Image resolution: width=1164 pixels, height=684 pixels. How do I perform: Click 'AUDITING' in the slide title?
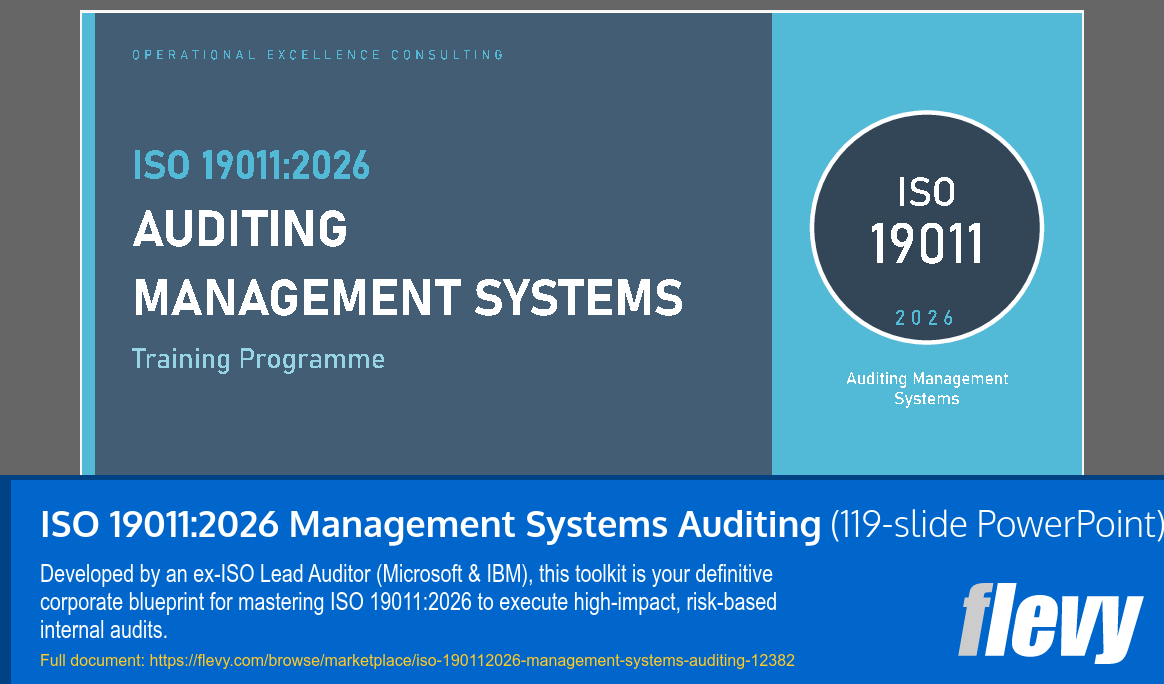coord(240,229)
